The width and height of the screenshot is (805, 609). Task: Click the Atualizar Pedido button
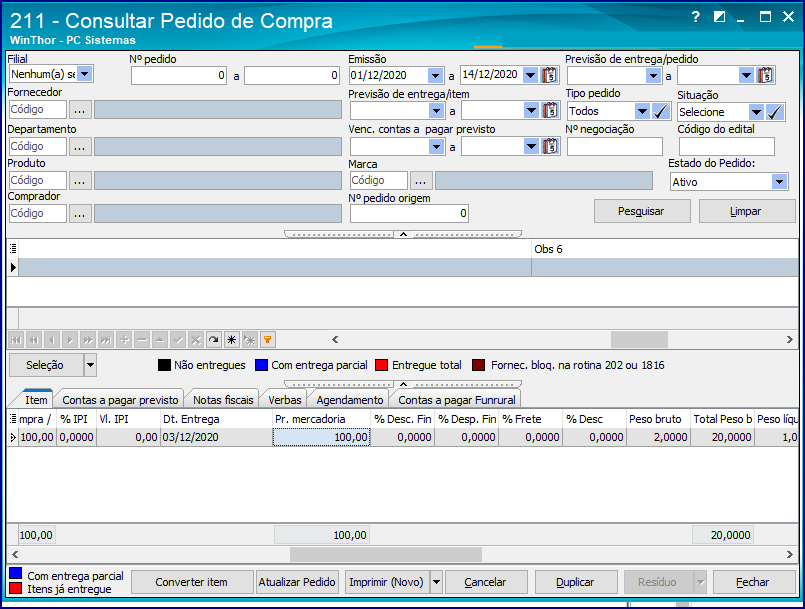pos(297,582)
